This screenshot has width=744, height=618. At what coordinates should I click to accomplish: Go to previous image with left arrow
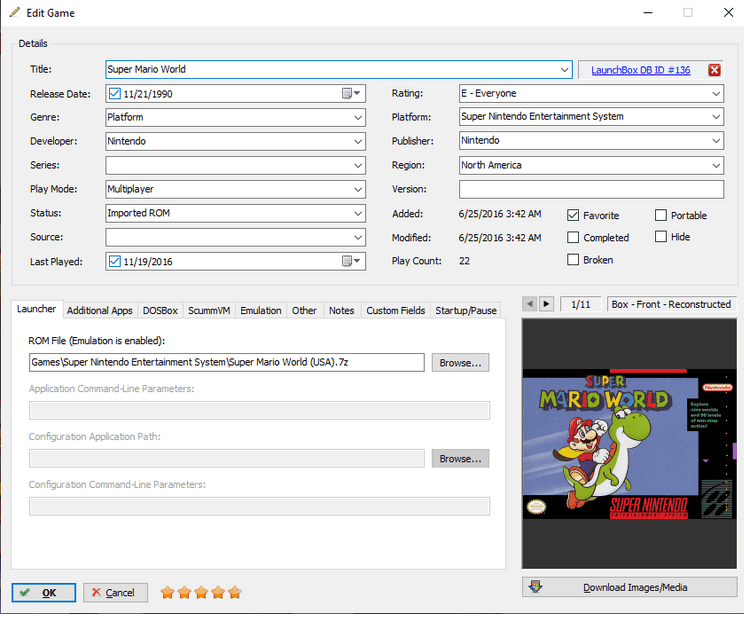click(x=530, y=304)
